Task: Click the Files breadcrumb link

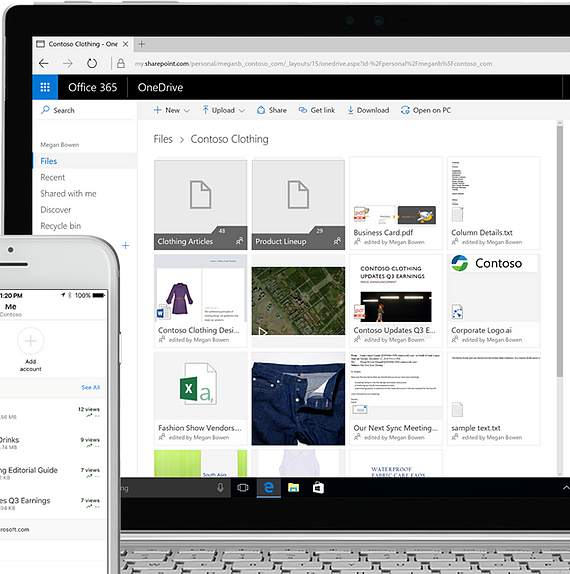Action: 163,139
